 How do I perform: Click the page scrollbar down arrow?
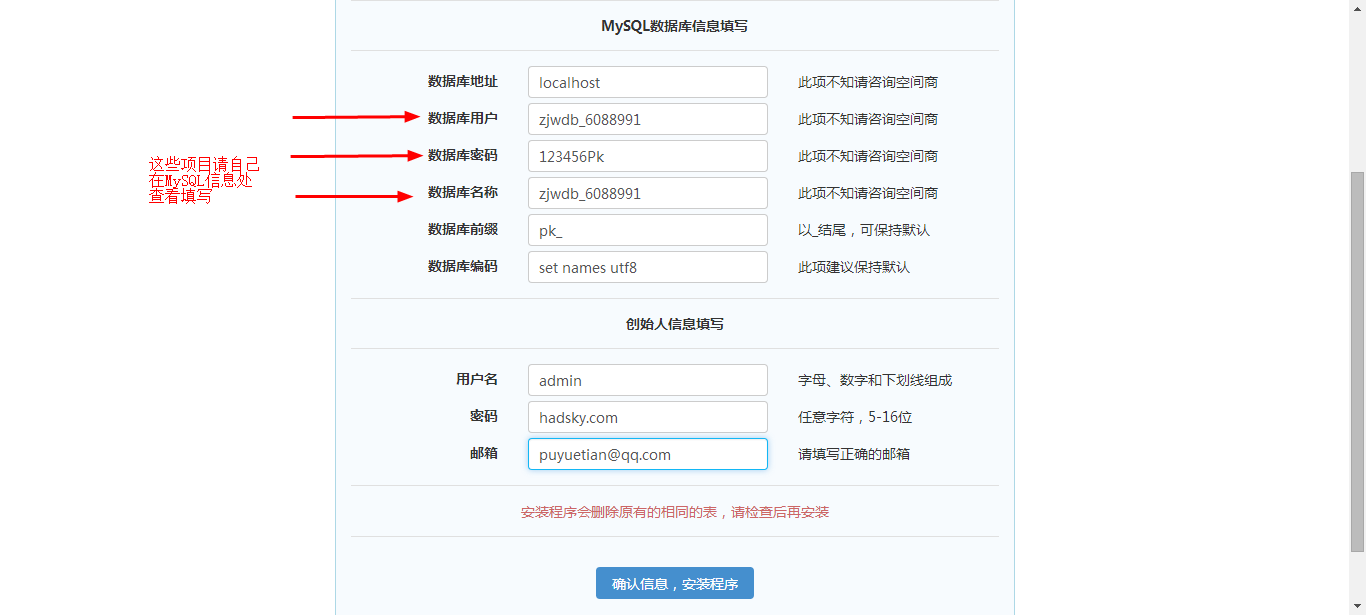click(1357, 607)
